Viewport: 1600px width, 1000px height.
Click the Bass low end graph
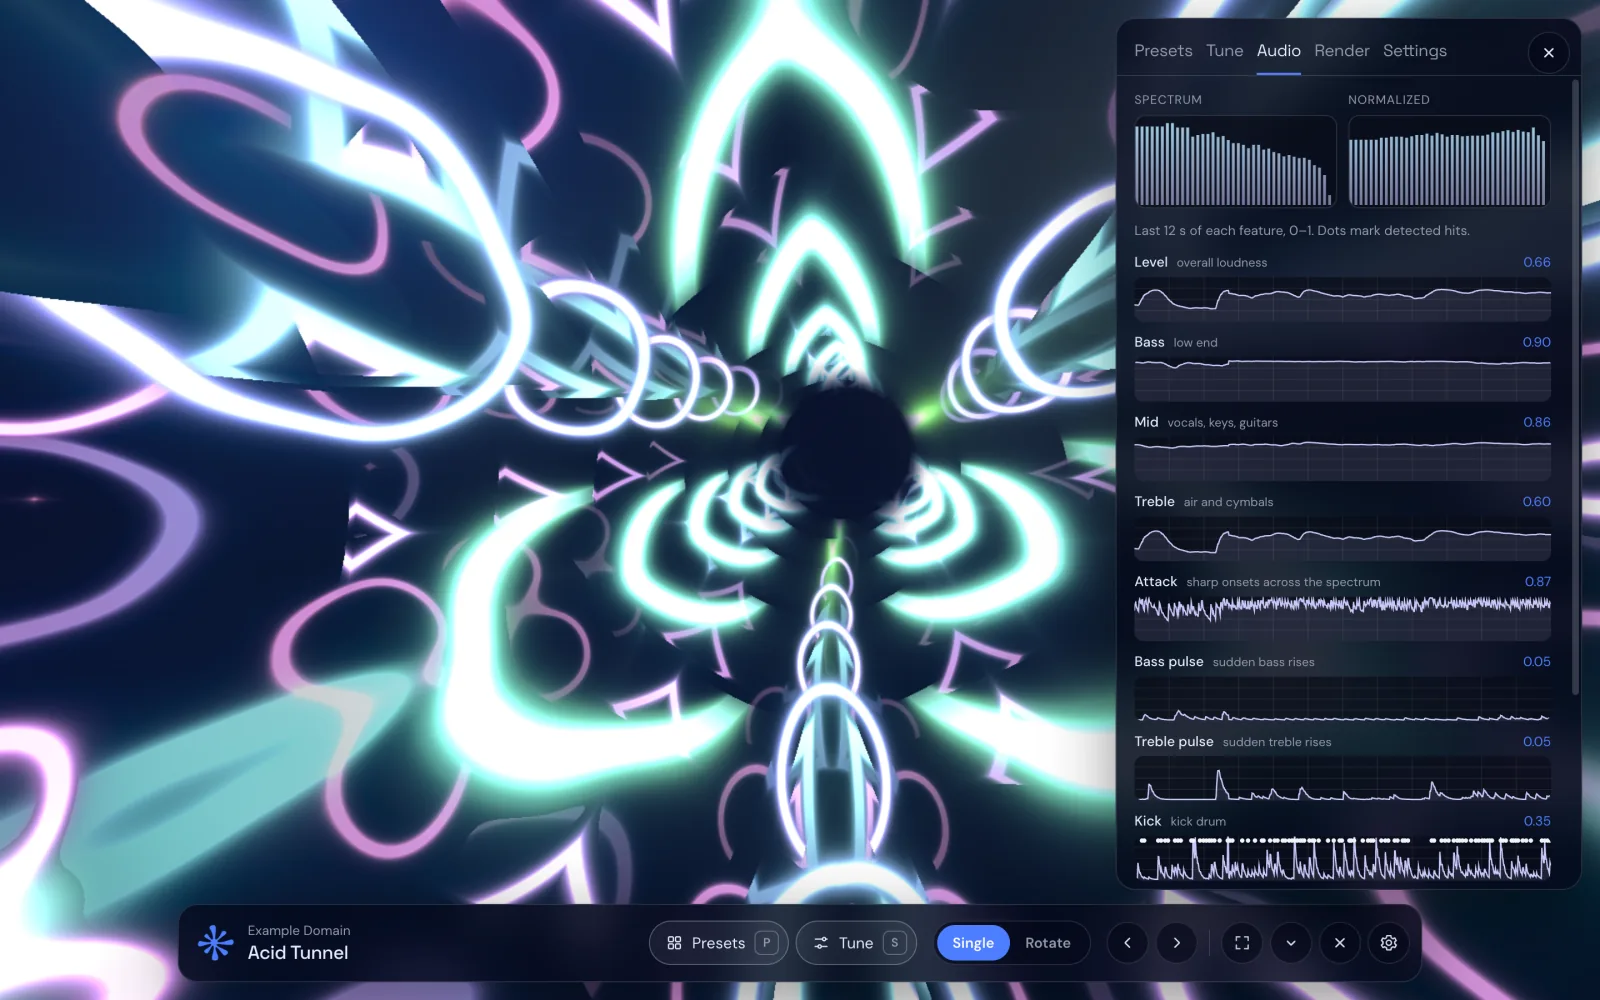(x=1342, y=379)
